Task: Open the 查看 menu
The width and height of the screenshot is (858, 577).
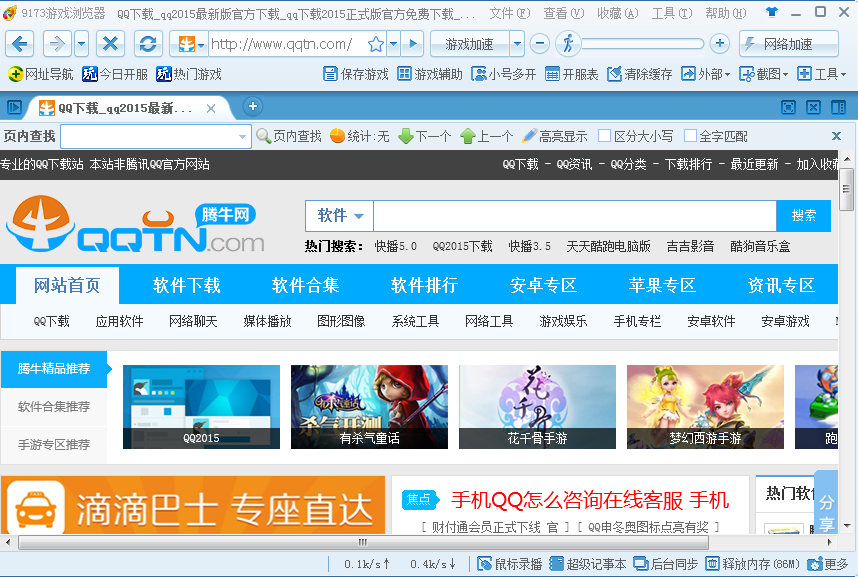Action: pyautogui.click(x=564, y=13)
